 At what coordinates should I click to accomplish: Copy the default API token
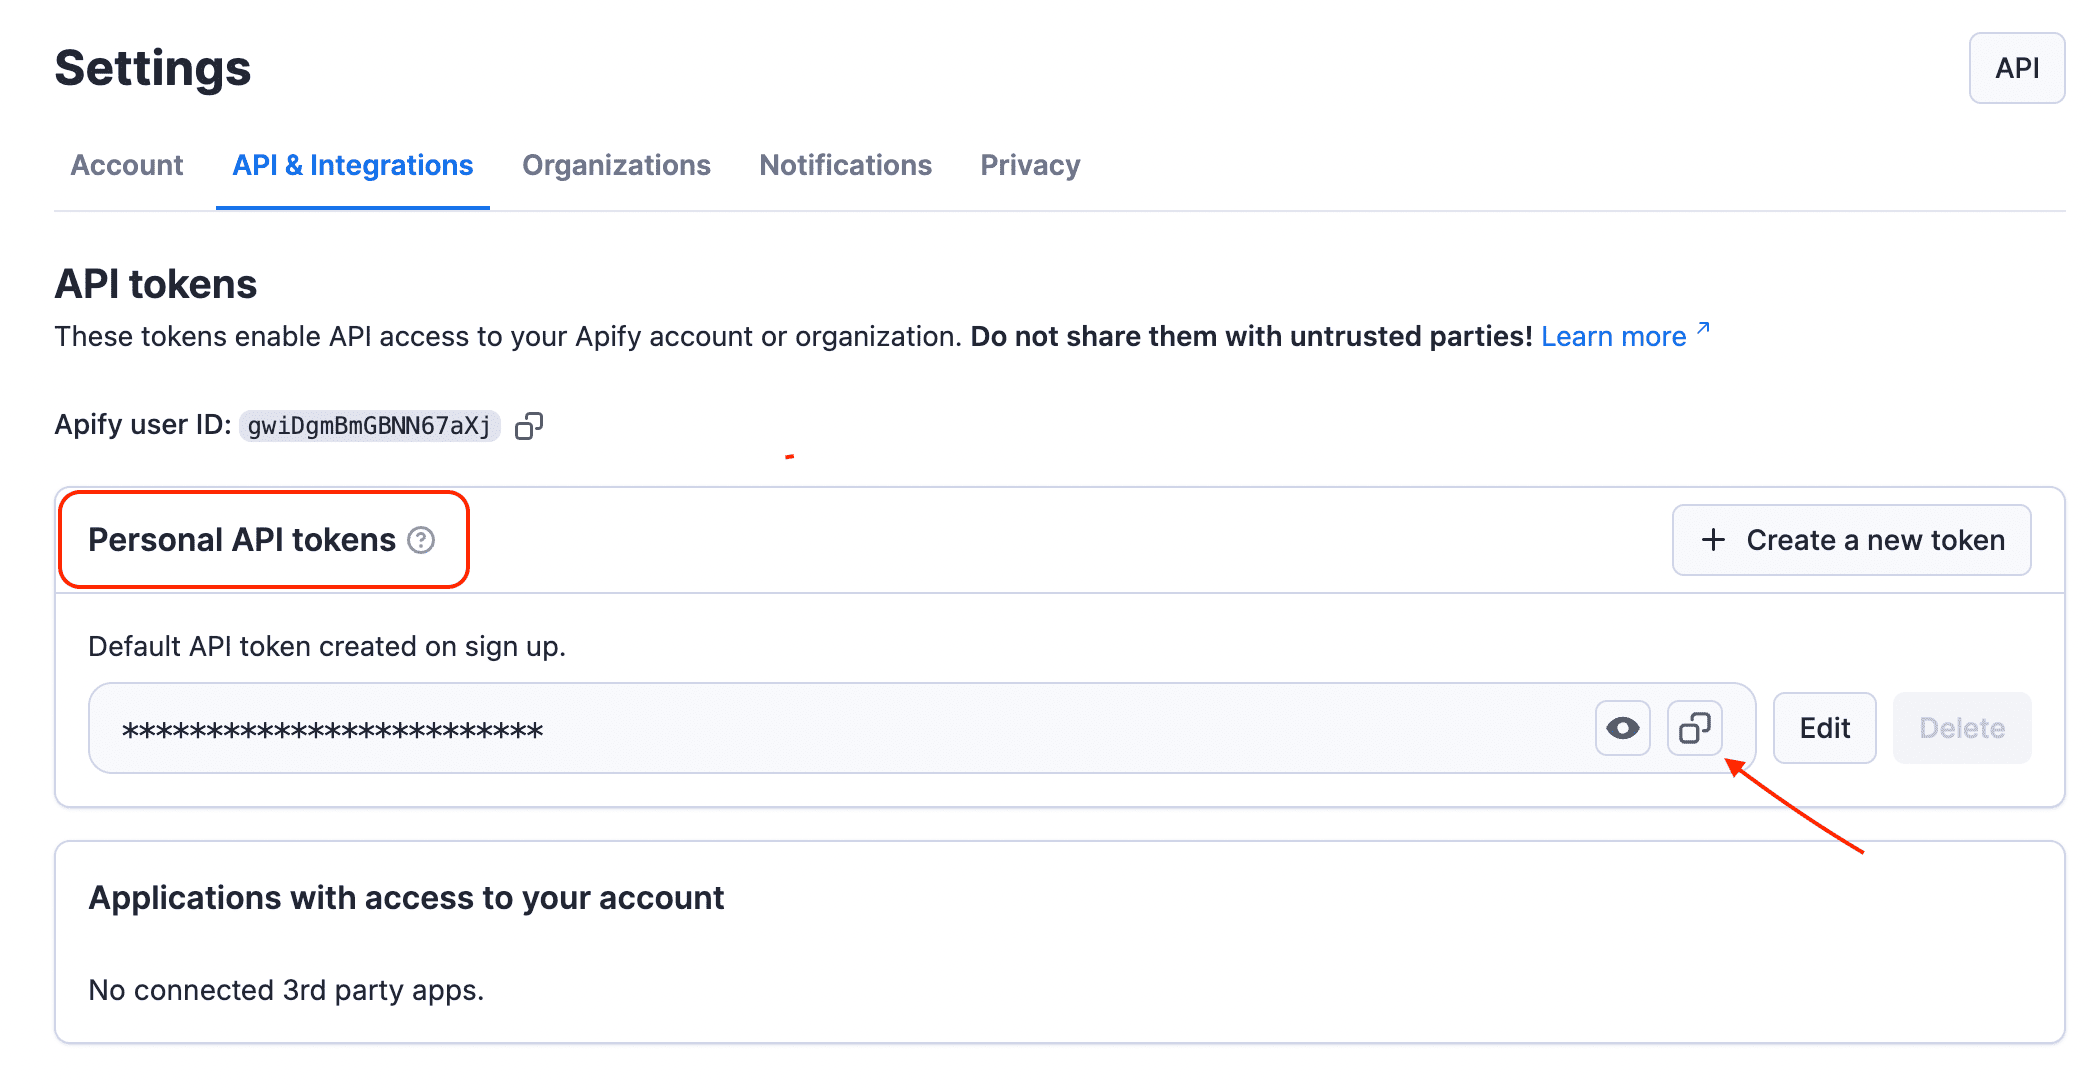pyautogui.click(x=1694, y=728)
